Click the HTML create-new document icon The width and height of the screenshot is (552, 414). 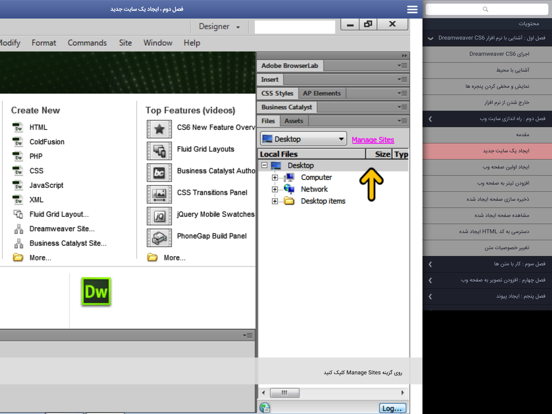pyautogui.click(x=18, y=127)
